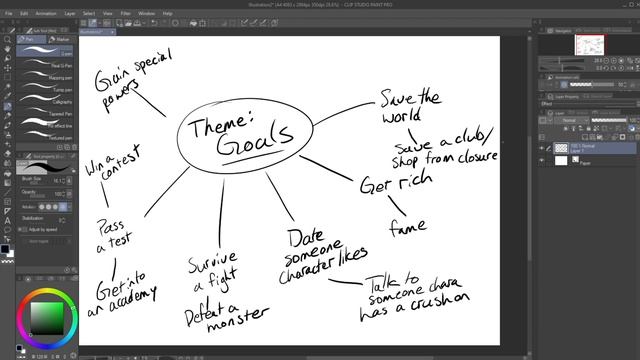Switch to the Marker sub tool tab

click(x=59, y=39)
